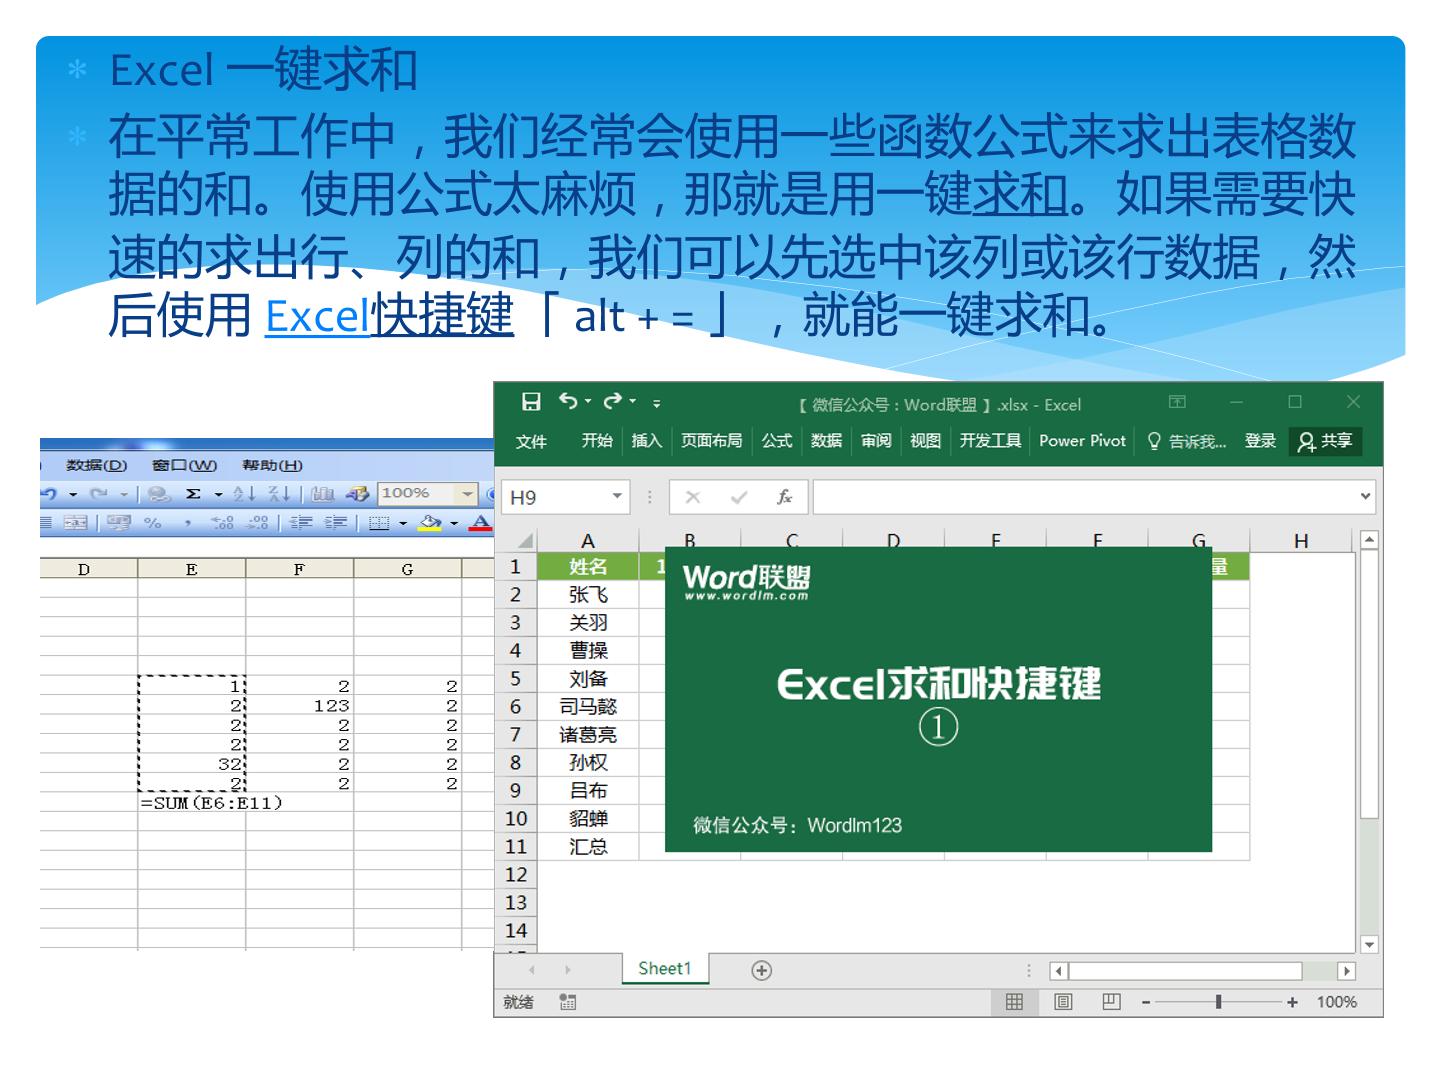Click the macro record icon in status bar

pos(567,1001)
